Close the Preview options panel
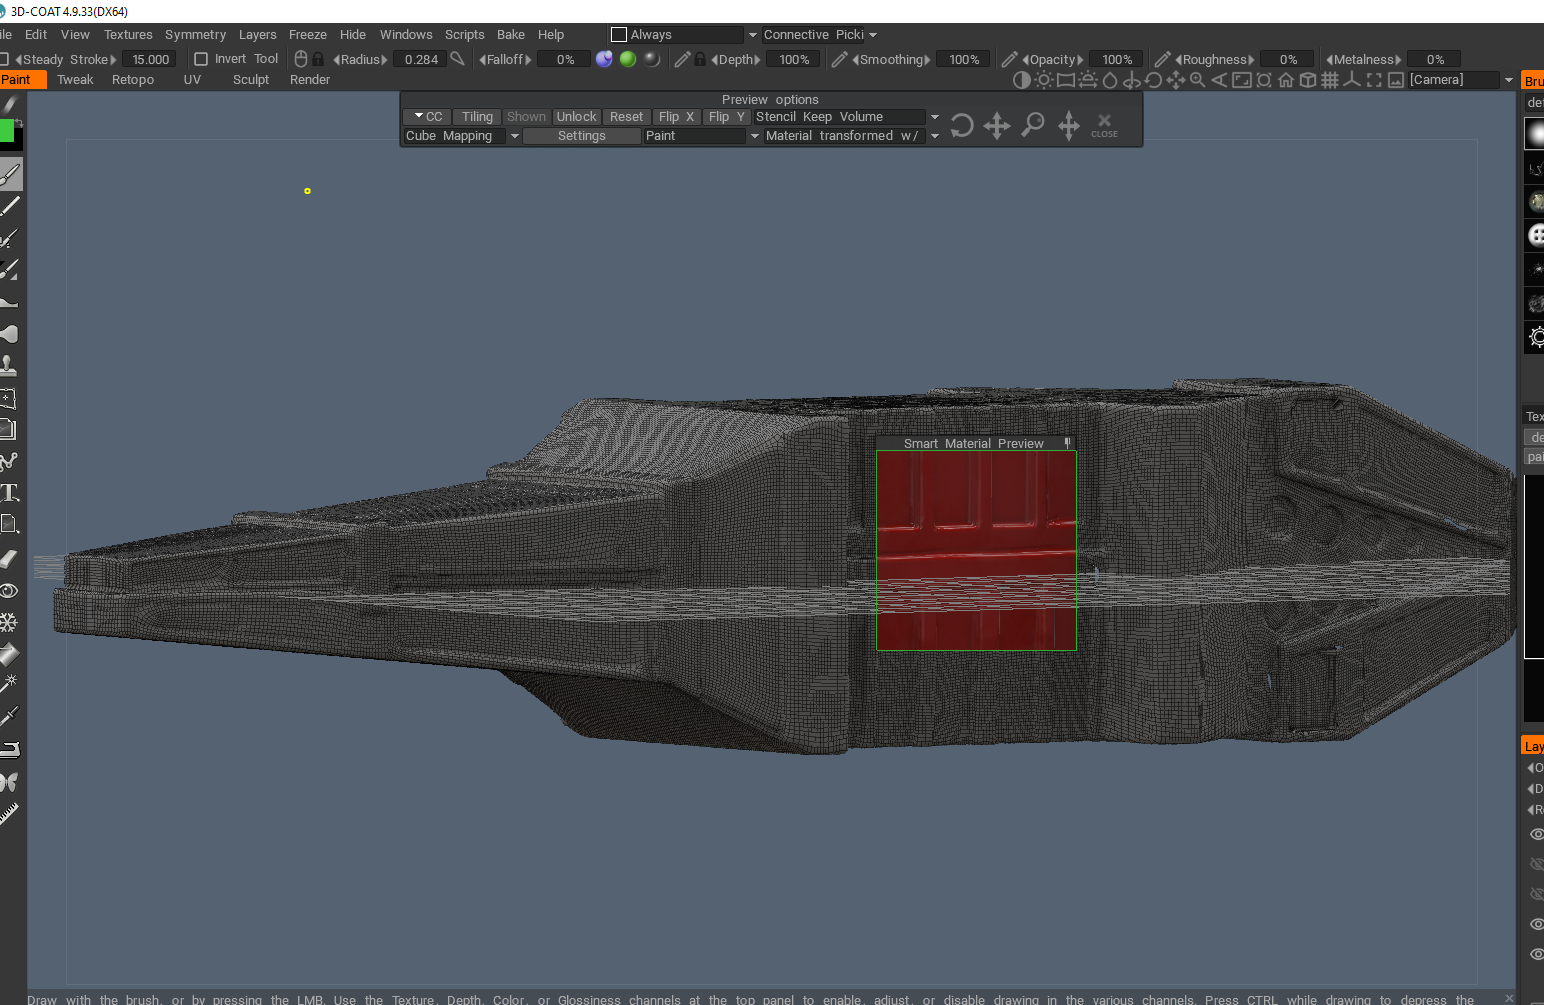This screenshot has height=1005, width=1544. pos(1104,124)
